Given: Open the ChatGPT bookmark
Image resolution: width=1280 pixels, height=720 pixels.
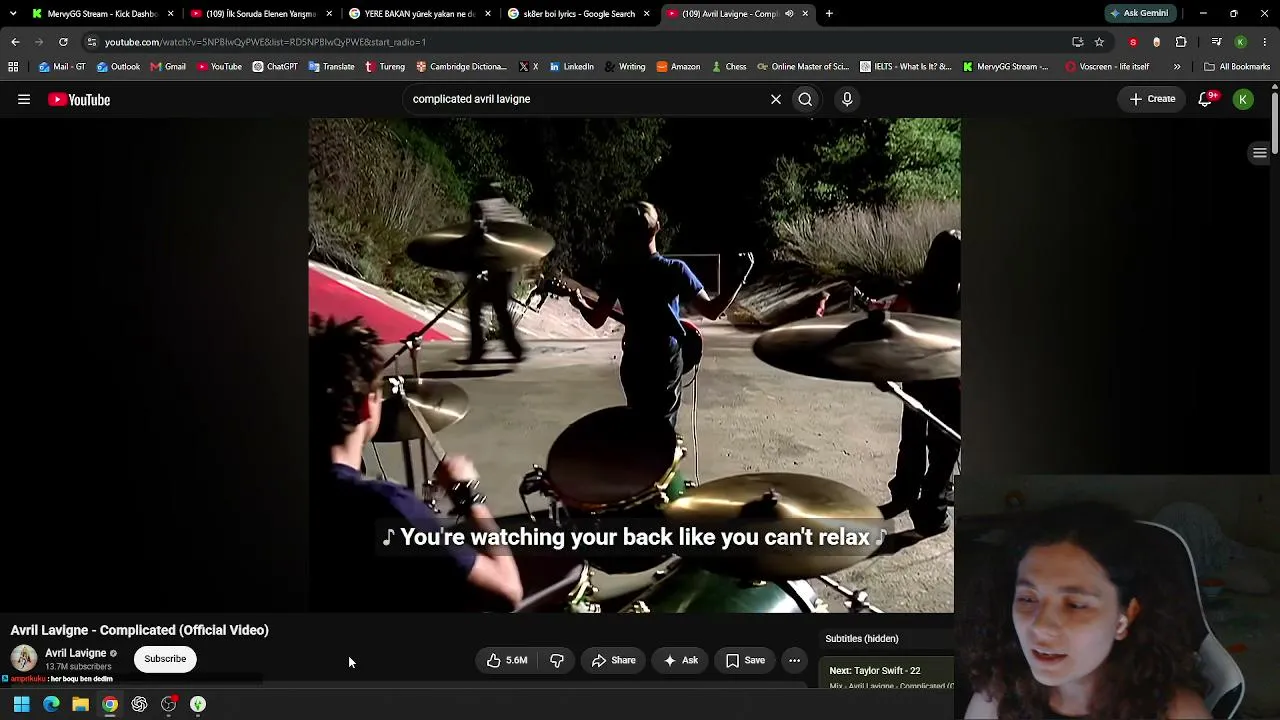Looking at the screenshot, I should (x=275, y=67).
